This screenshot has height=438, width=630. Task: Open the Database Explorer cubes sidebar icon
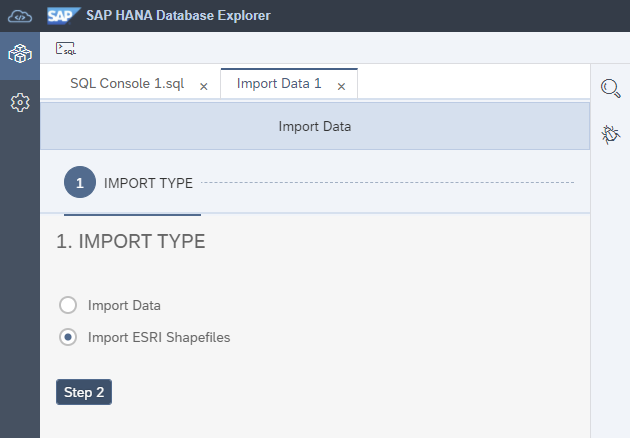click(20, 54)
